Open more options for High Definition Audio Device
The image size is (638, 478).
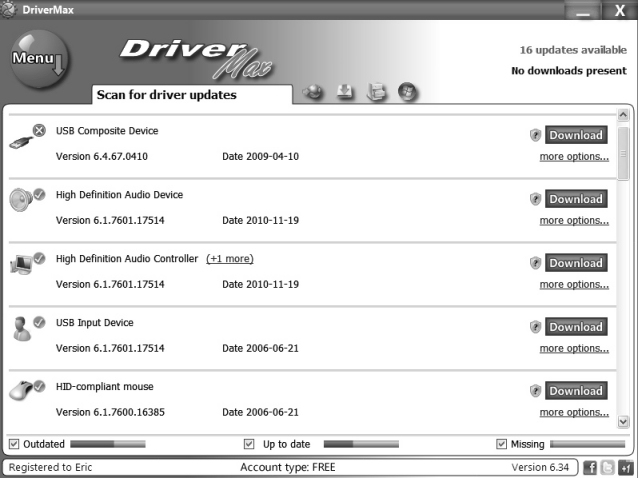click(574, 220)
